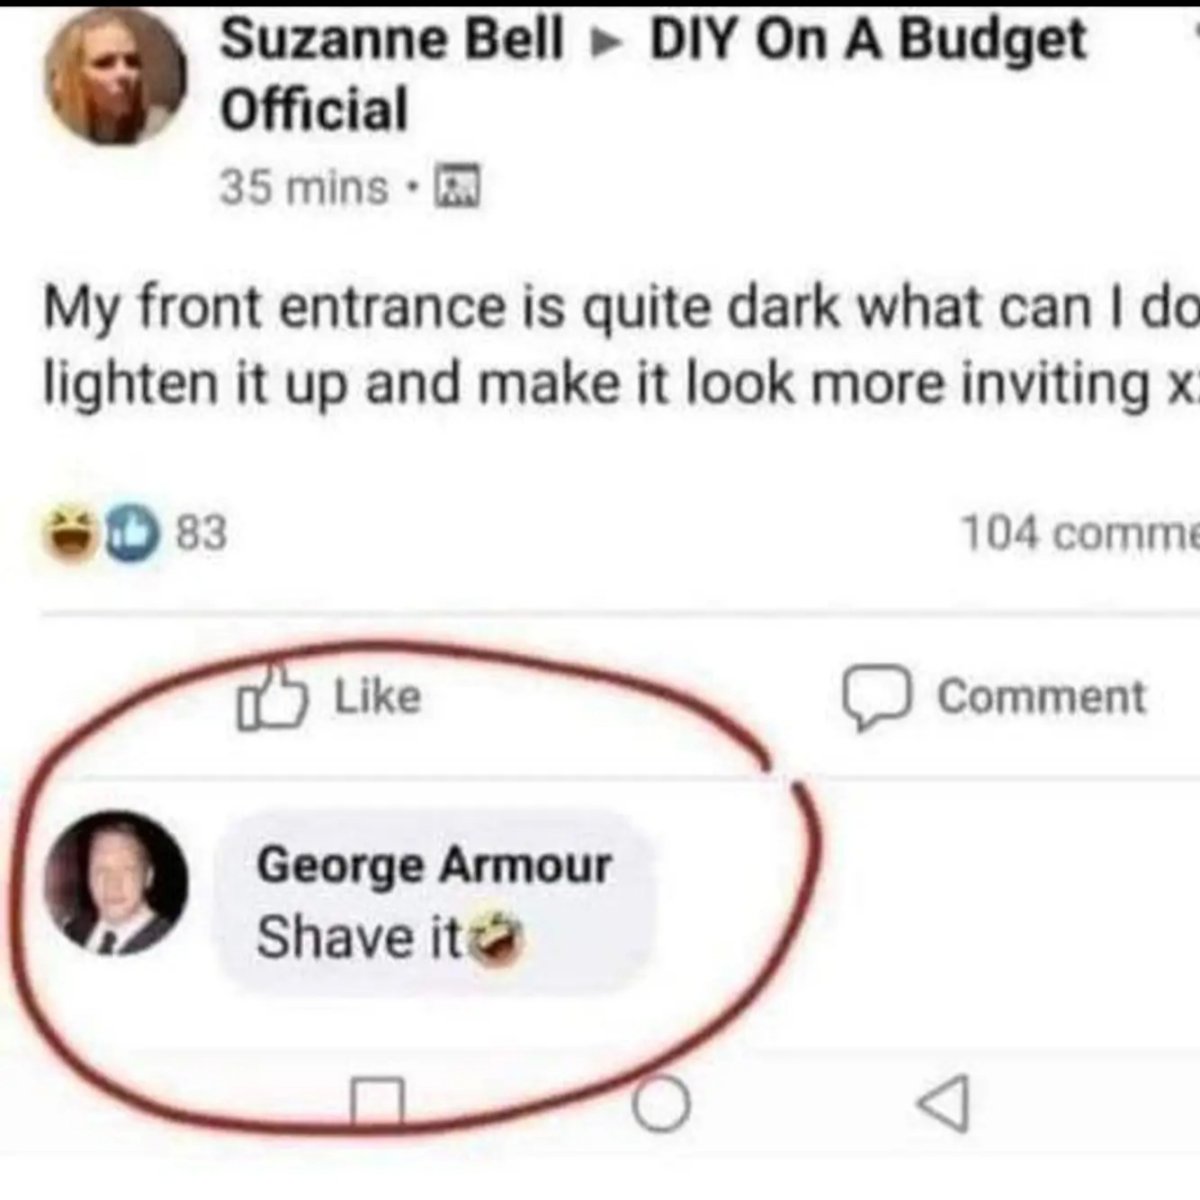Screen dimensions: 1200x1200
Task: Click the group privacy icon beside timestamp
Action: 458,187
